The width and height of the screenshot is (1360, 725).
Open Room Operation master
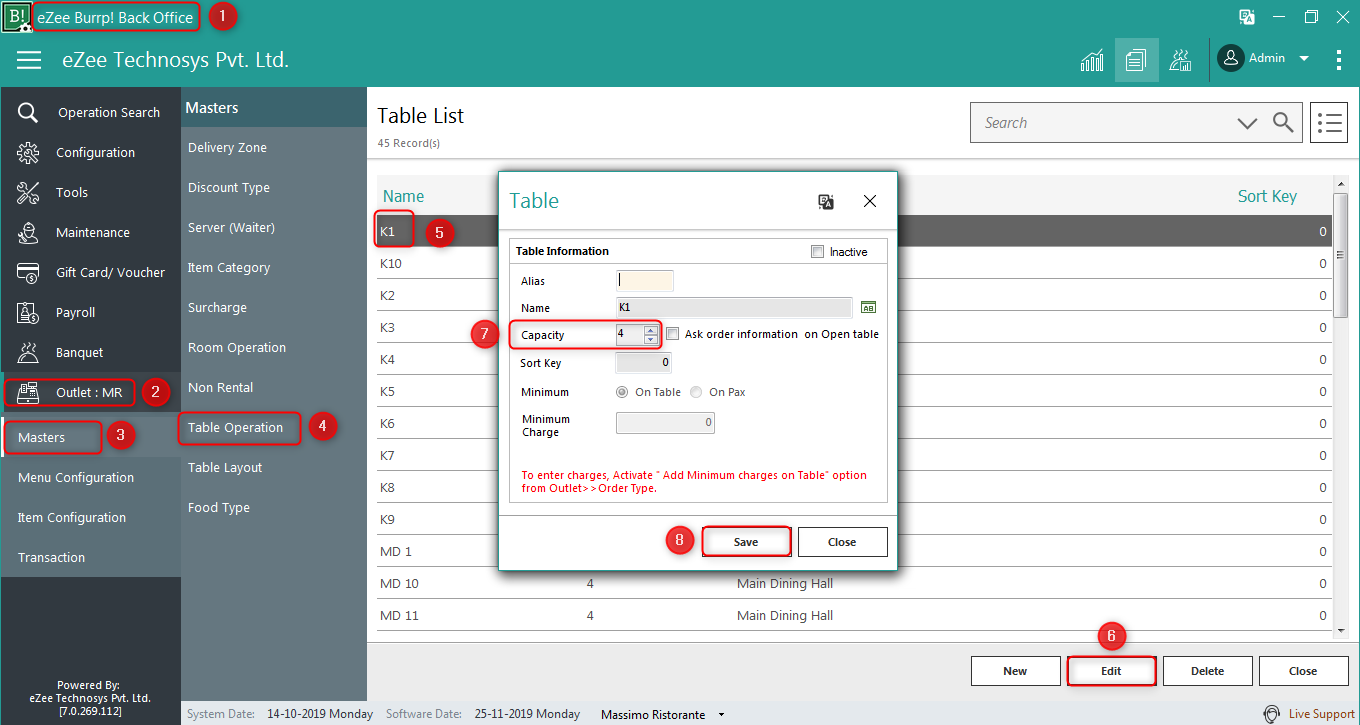274,347
